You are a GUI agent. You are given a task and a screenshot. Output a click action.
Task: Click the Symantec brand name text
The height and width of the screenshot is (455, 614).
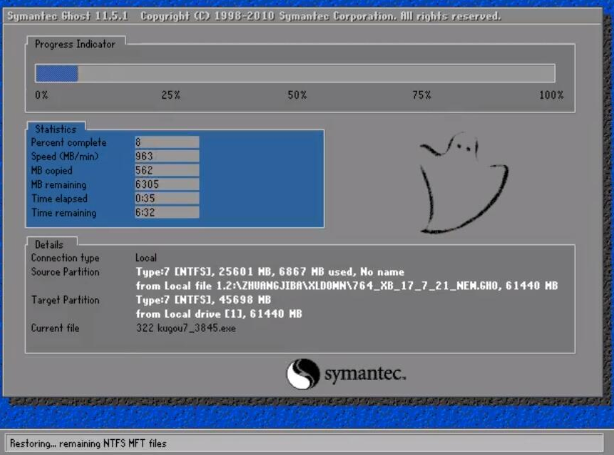coord(364,376)
